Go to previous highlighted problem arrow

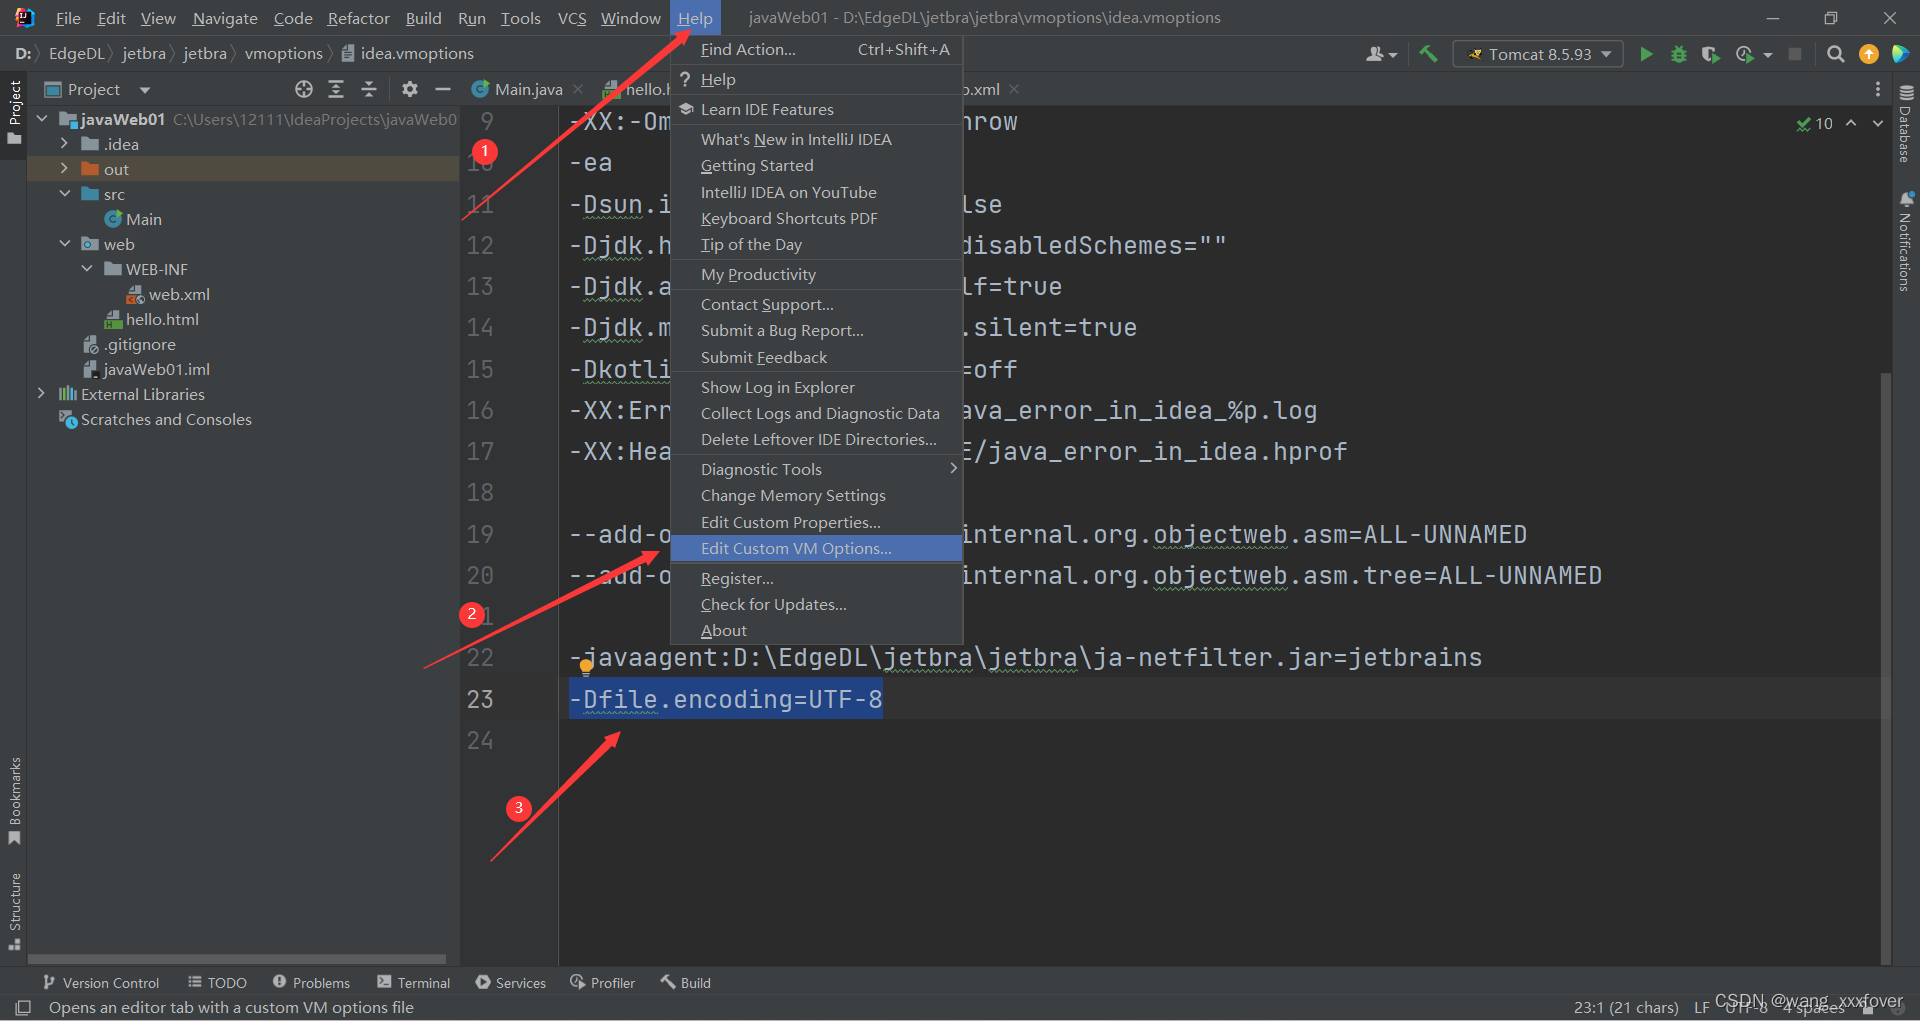tap(1851, 123)
